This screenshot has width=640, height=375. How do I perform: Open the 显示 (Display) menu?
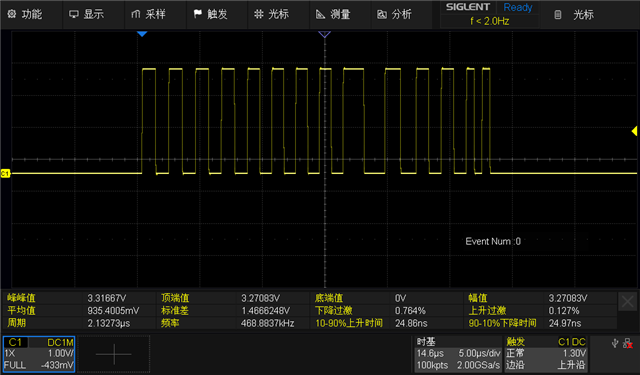click(x=93, y=14)
